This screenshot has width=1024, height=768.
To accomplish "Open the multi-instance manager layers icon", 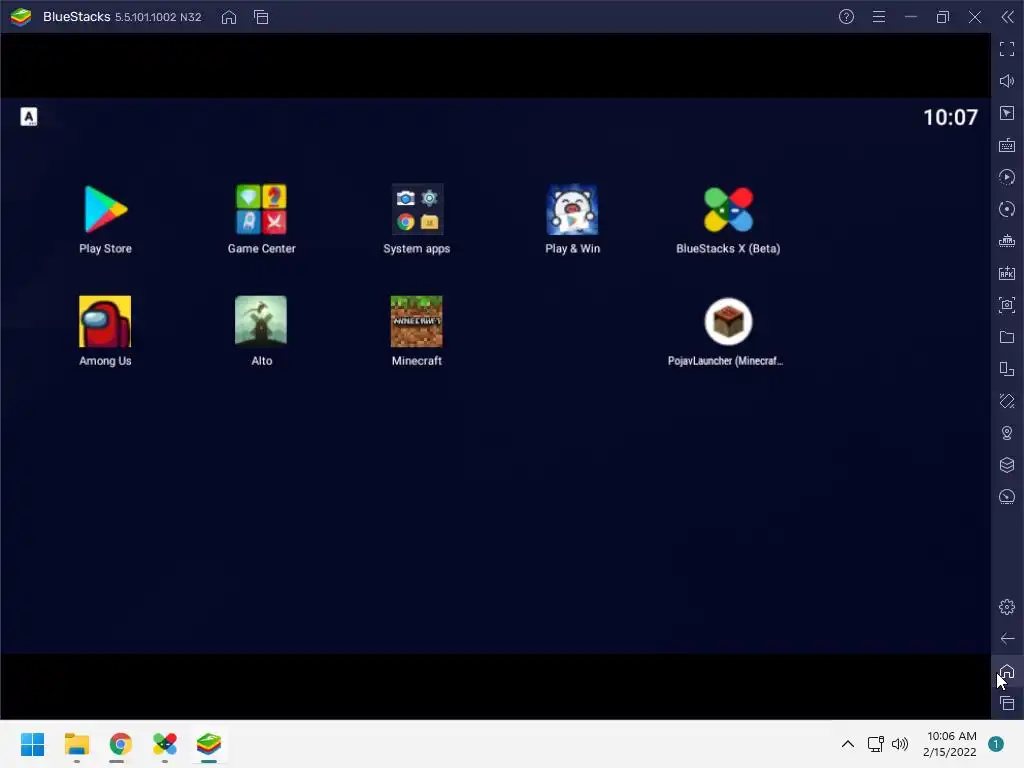I will [x=1007, y=465].
